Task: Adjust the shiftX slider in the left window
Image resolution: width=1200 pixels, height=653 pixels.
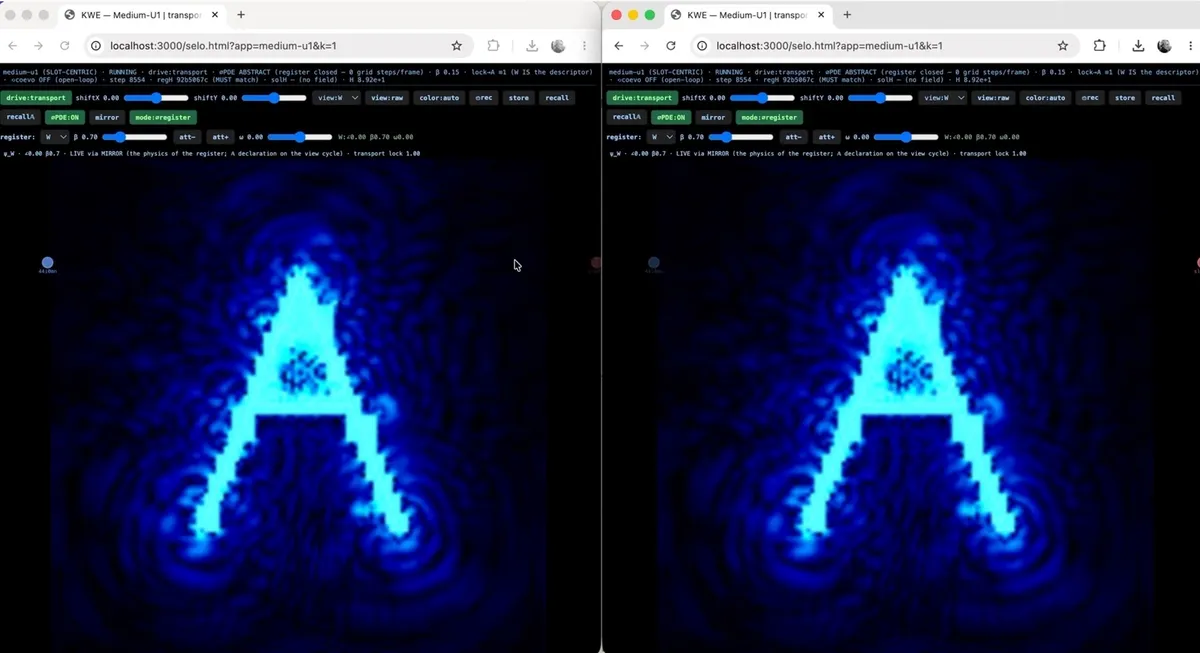Action: [x=156, y=98]
